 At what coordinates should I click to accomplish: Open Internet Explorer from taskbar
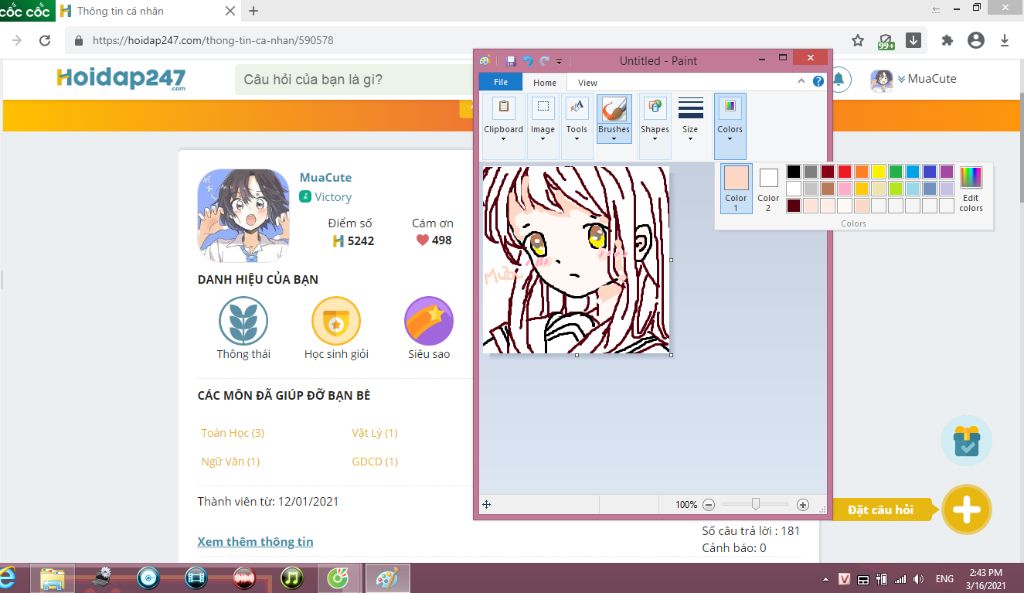7,579
